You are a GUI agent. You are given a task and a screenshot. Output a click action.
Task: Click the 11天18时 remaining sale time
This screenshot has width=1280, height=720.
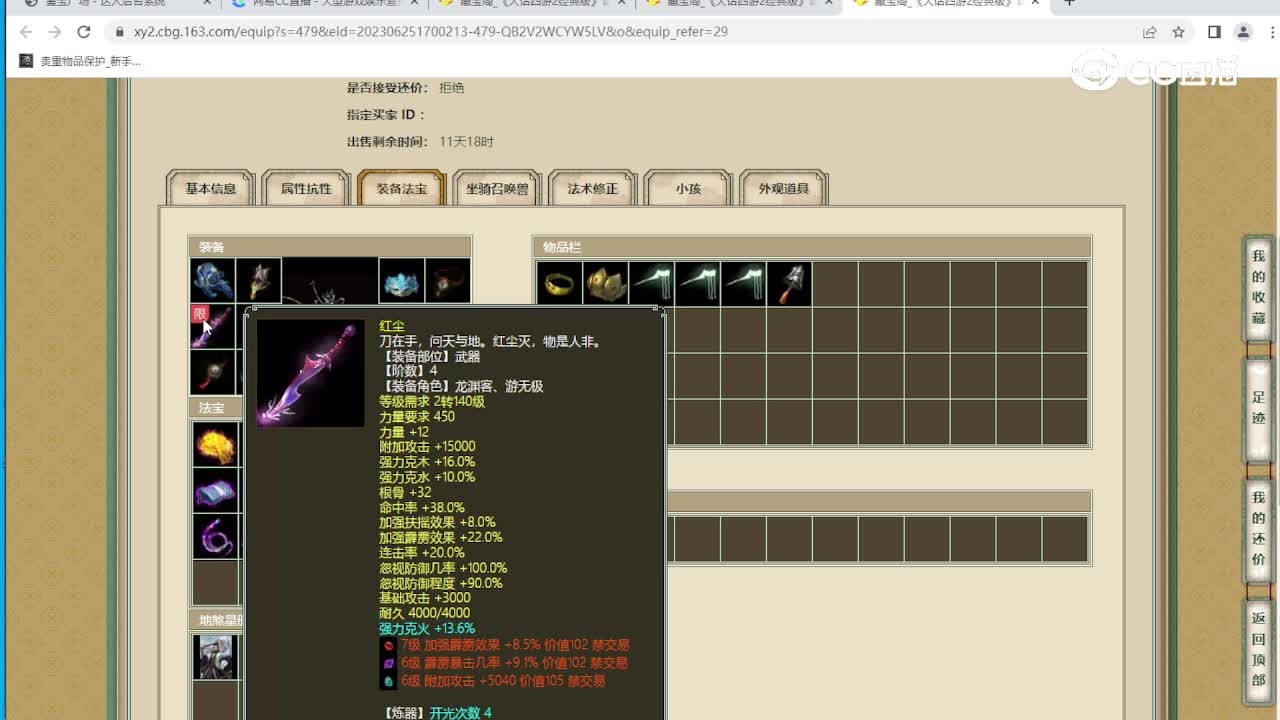point(467,142)
